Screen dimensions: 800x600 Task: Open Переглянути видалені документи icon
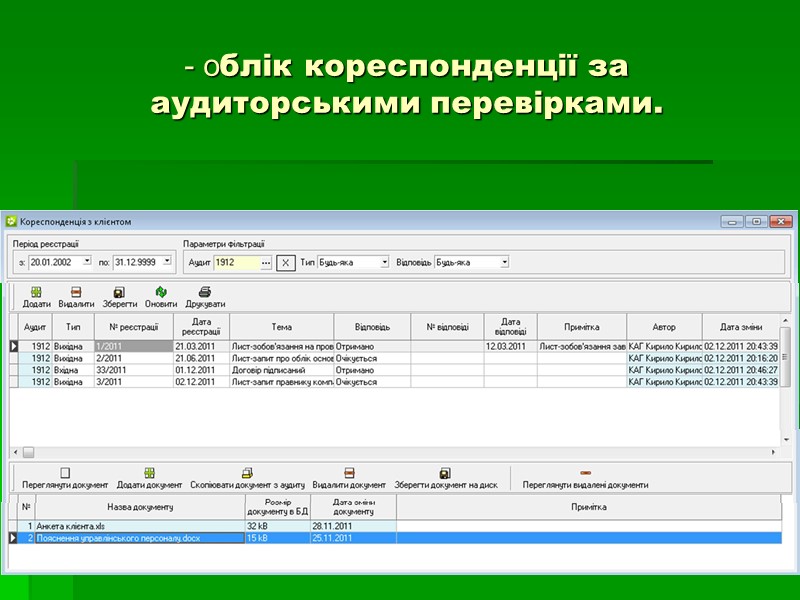click(x=585, y=473)
